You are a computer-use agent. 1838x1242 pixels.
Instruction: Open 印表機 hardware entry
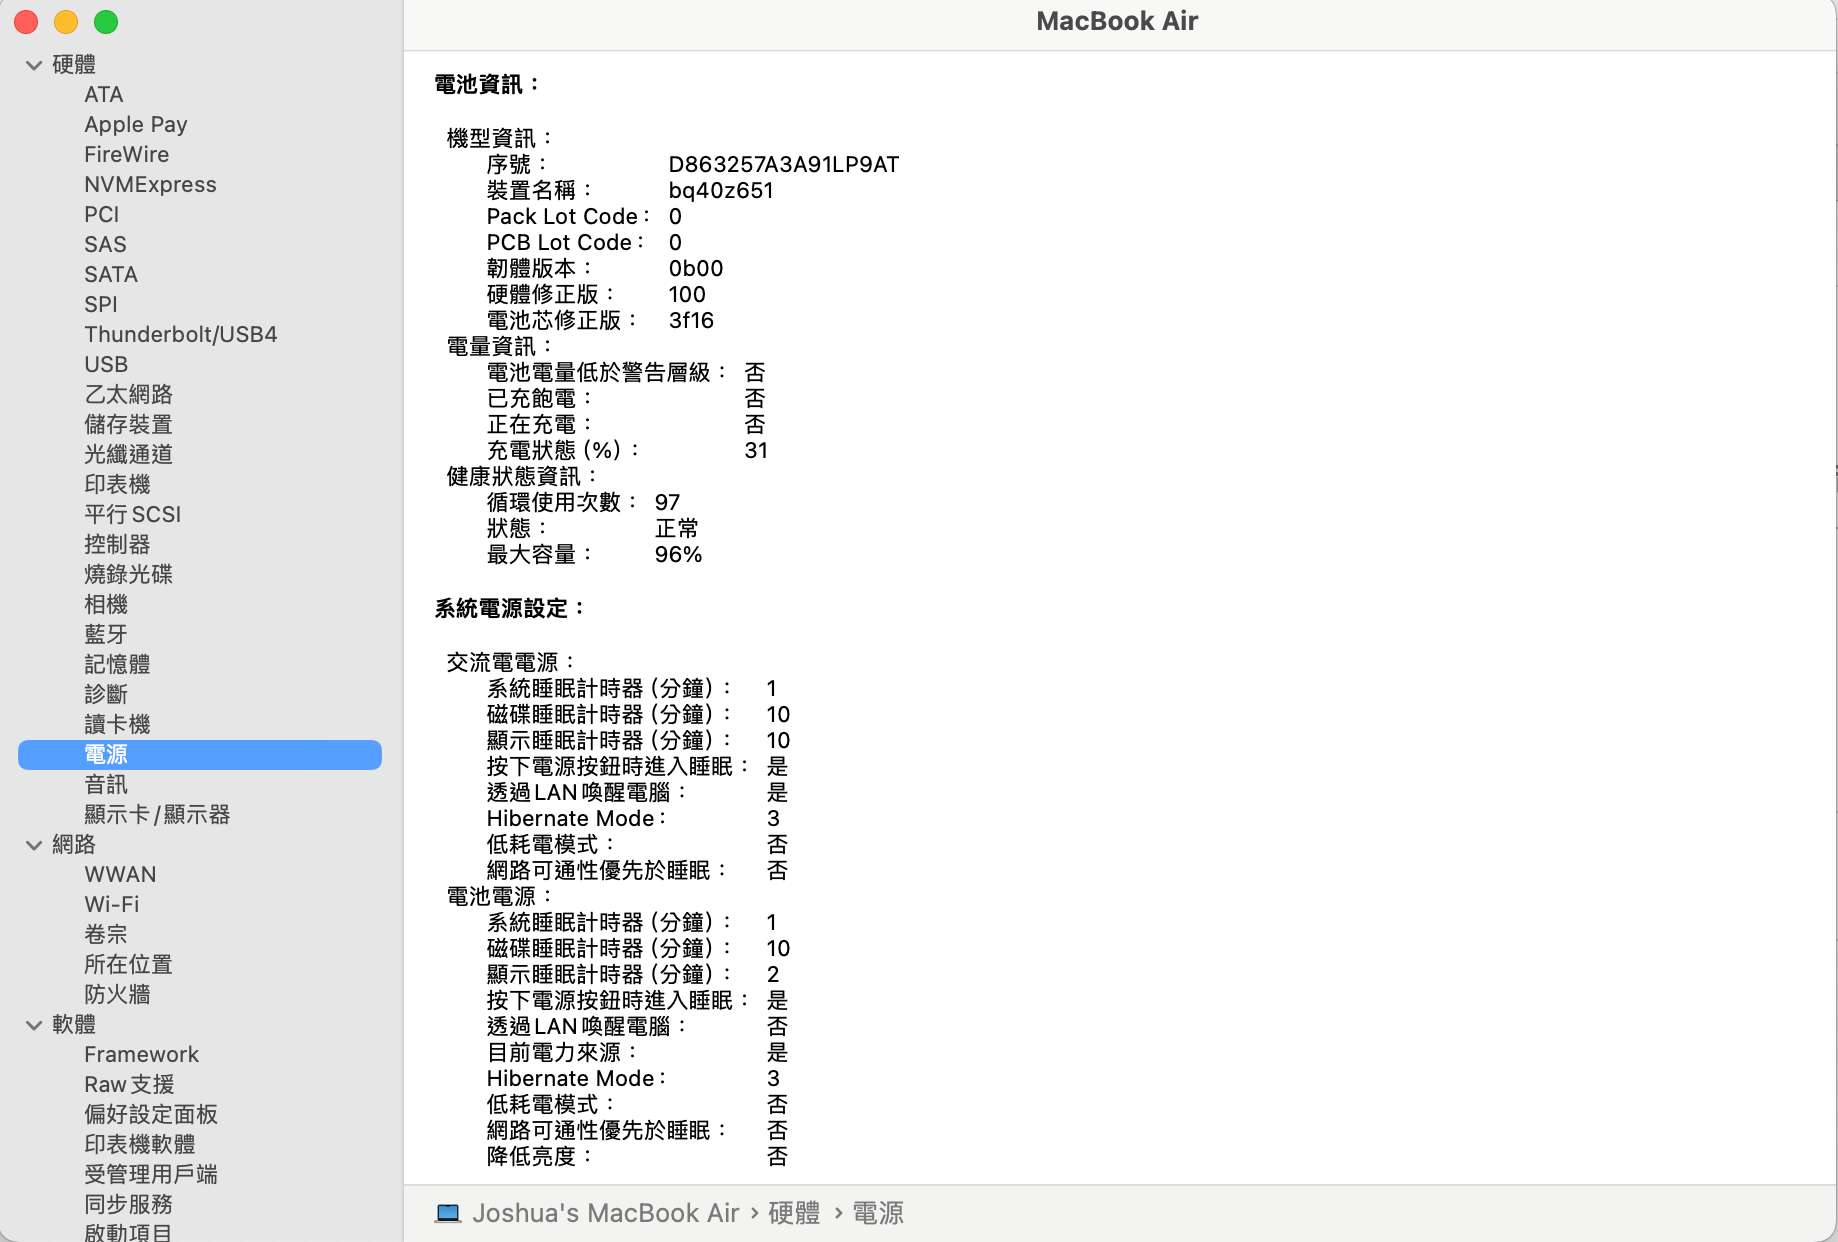point(117,485)
